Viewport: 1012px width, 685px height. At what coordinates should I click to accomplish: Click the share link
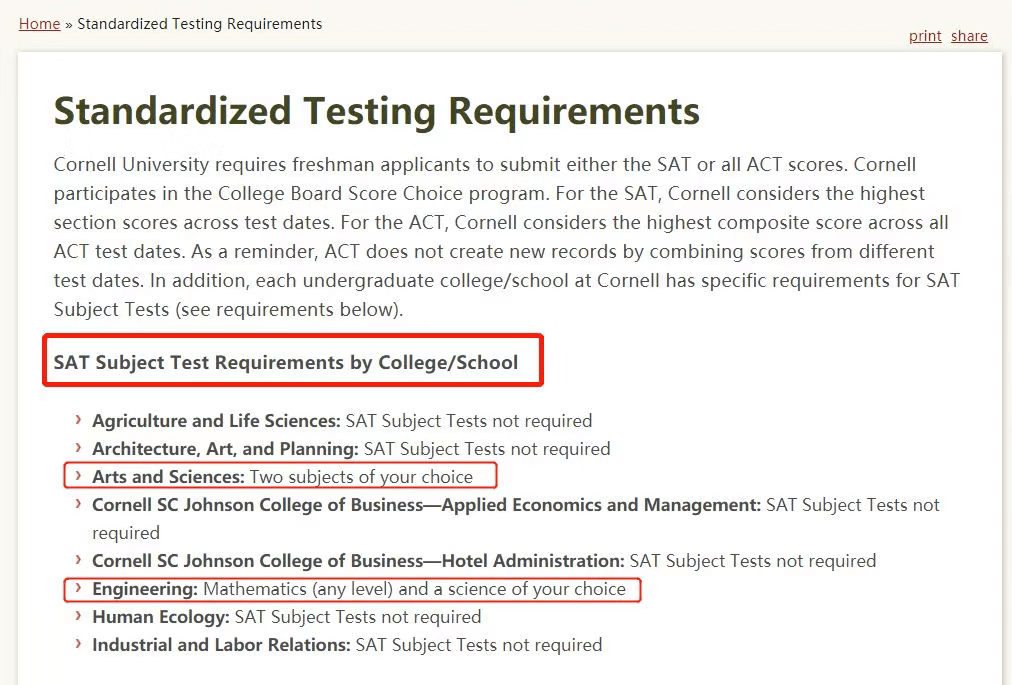click(969, 36)
